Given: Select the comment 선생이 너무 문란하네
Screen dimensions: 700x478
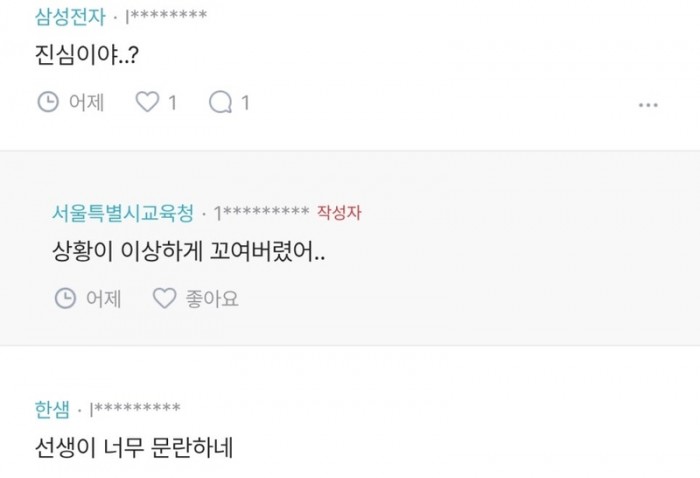Looking at the screenshot, I should coord(134,448).
